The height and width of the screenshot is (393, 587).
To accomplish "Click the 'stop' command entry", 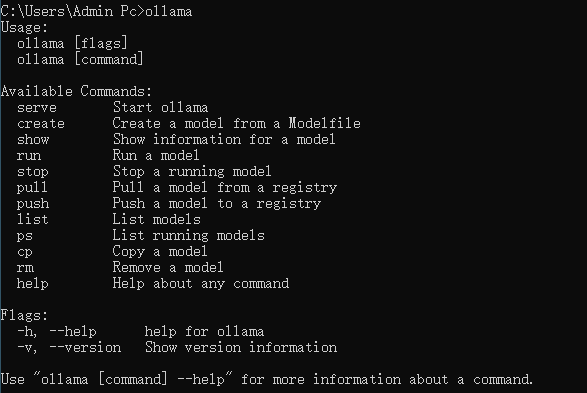I will 33,172.
